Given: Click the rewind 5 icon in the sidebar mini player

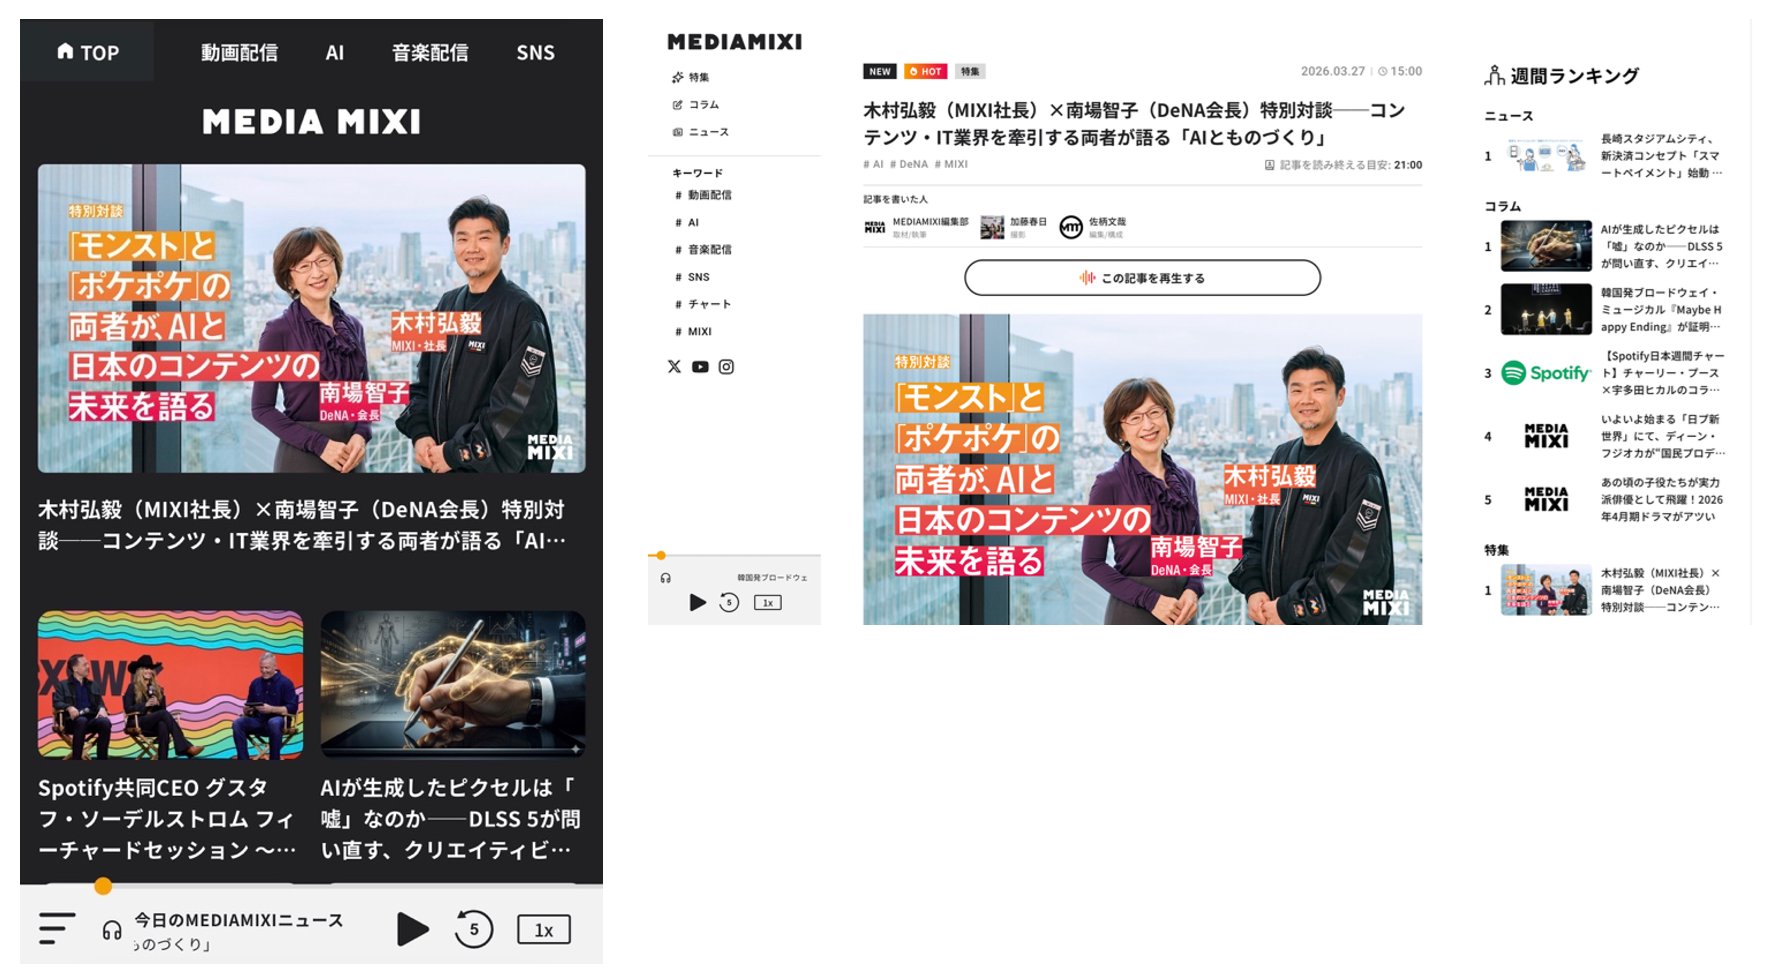Looking at the screenshot, I should (729, 602).
